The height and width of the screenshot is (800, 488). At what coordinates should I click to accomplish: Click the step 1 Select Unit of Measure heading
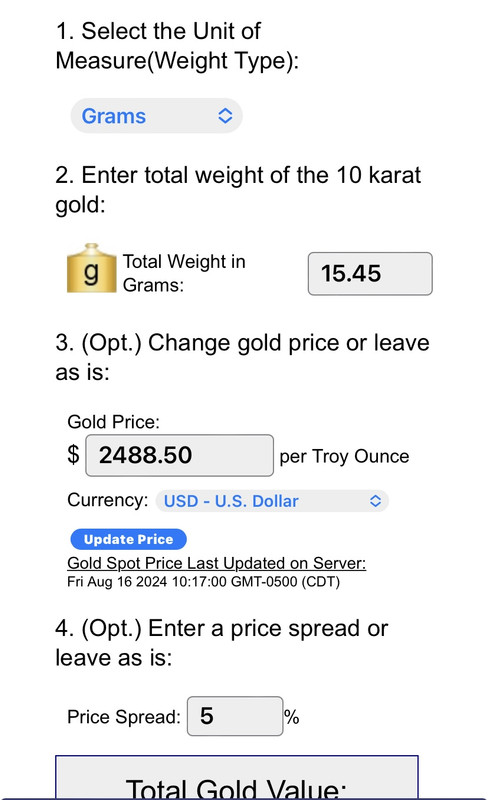pos(177,46)
